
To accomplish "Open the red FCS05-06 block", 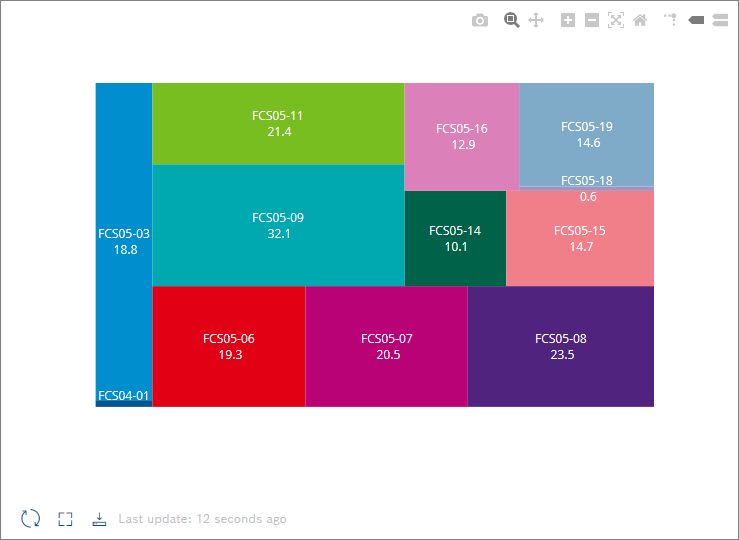I will pyautogui.click(x=229, y=346).
